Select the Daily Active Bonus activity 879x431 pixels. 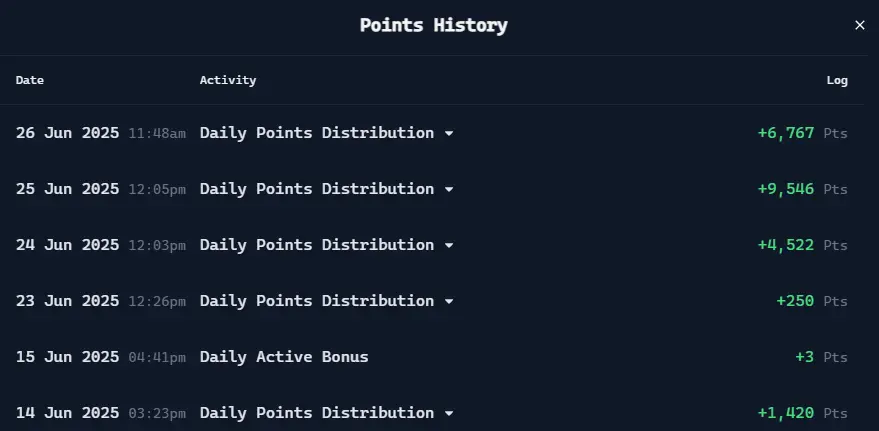point(284,357)
